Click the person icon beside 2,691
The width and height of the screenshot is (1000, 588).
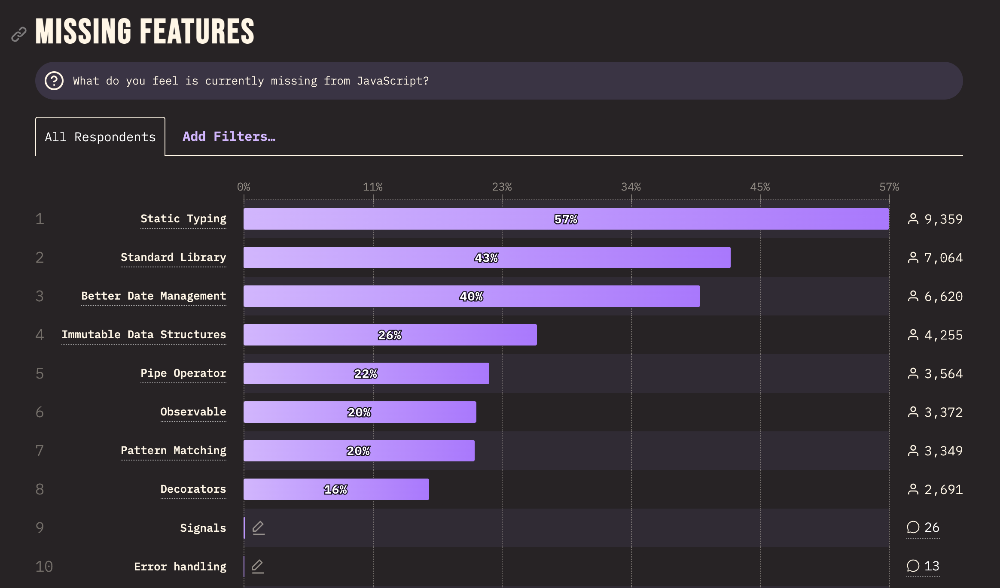tap(912, 489)
